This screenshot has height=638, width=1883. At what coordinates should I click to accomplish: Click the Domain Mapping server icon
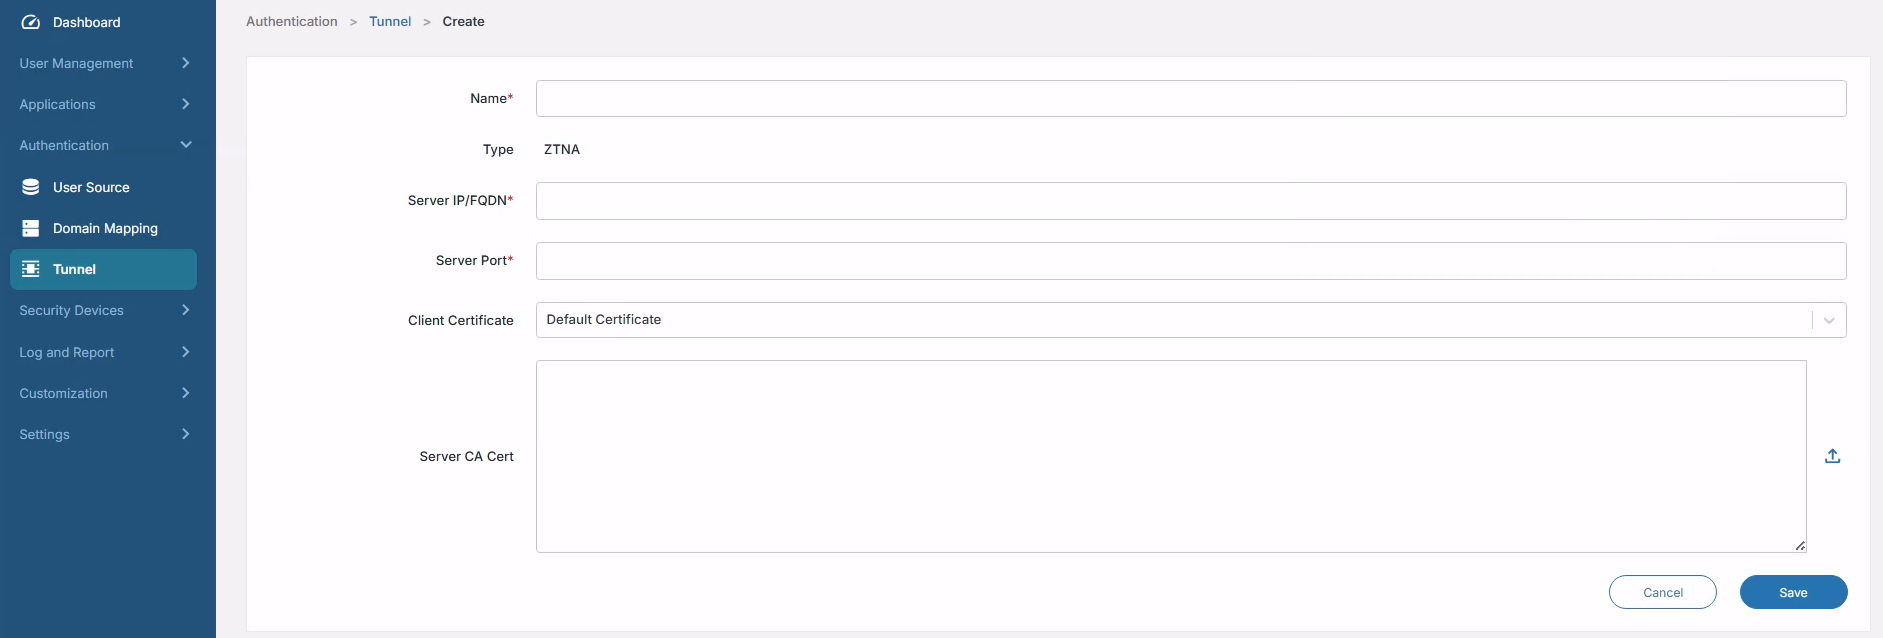31,229
